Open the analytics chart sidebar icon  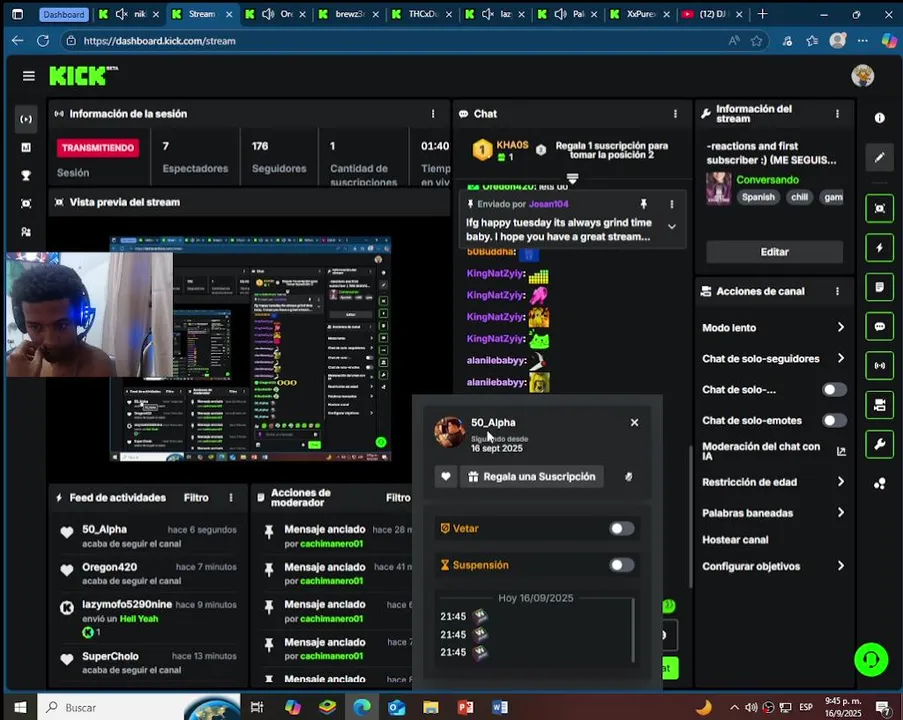point(26,147)
